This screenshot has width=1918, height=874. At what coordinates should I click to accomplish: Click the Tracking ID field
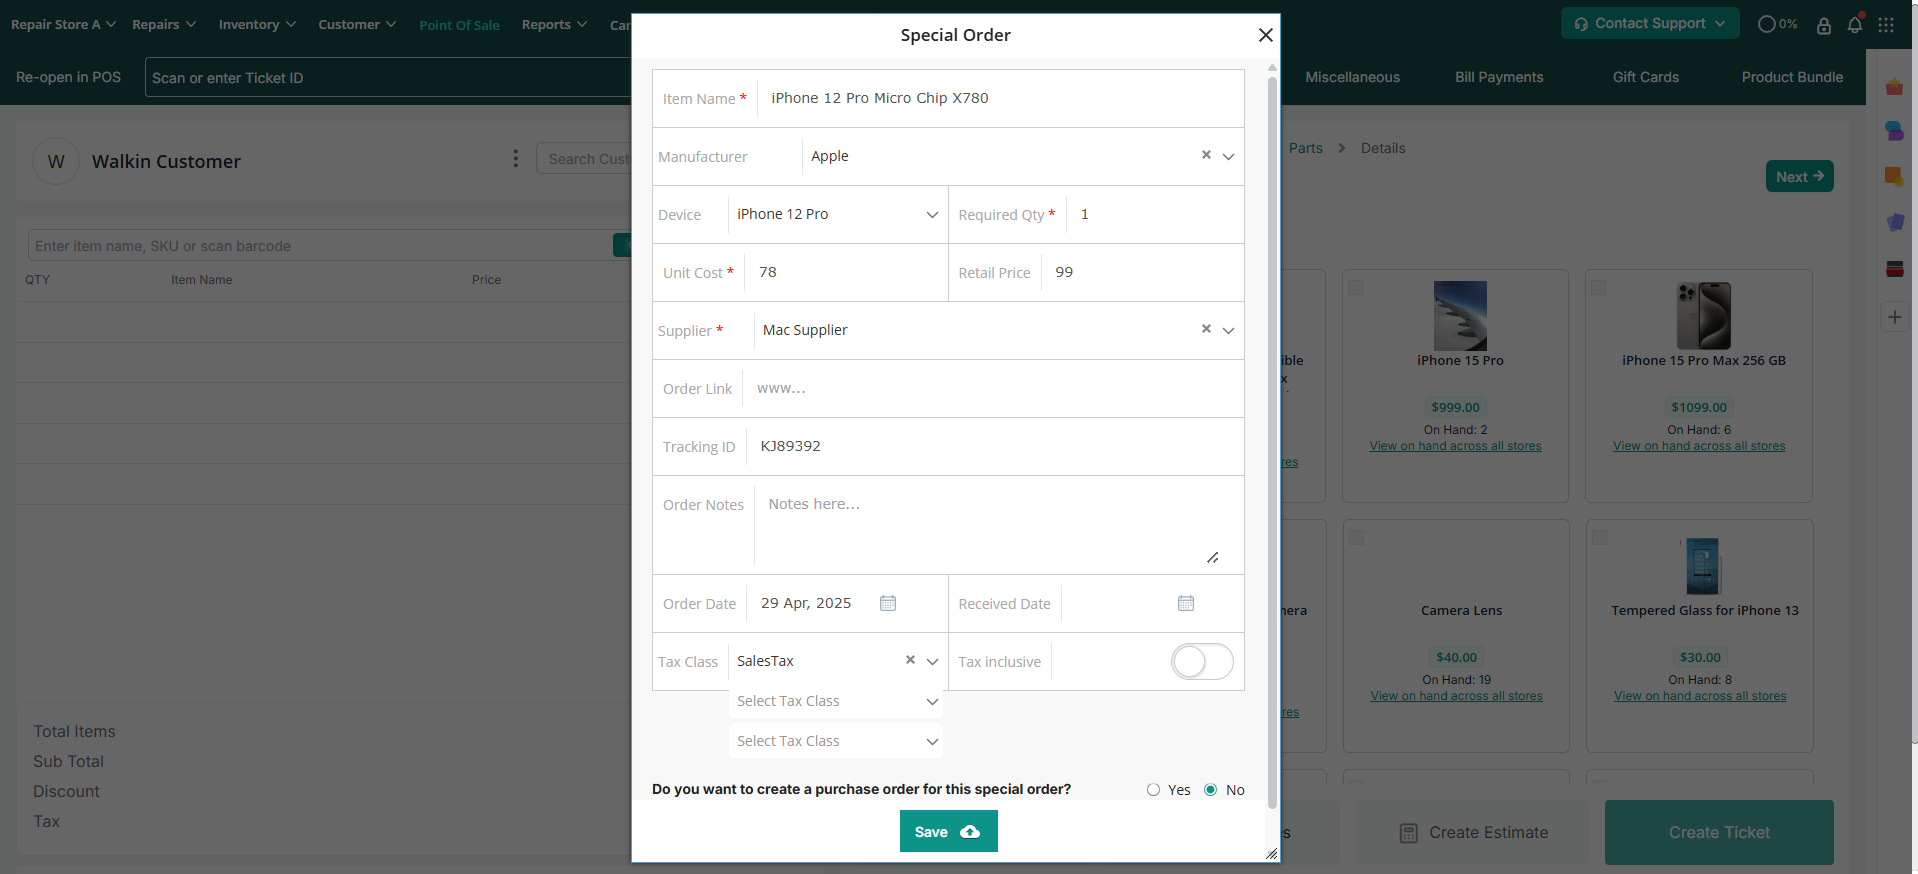click(994, 446)
